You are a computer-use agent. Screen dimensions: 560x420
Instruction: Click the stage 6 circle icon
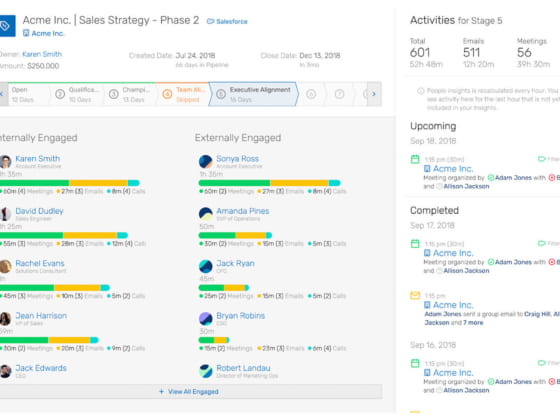[x=311, y=94]
